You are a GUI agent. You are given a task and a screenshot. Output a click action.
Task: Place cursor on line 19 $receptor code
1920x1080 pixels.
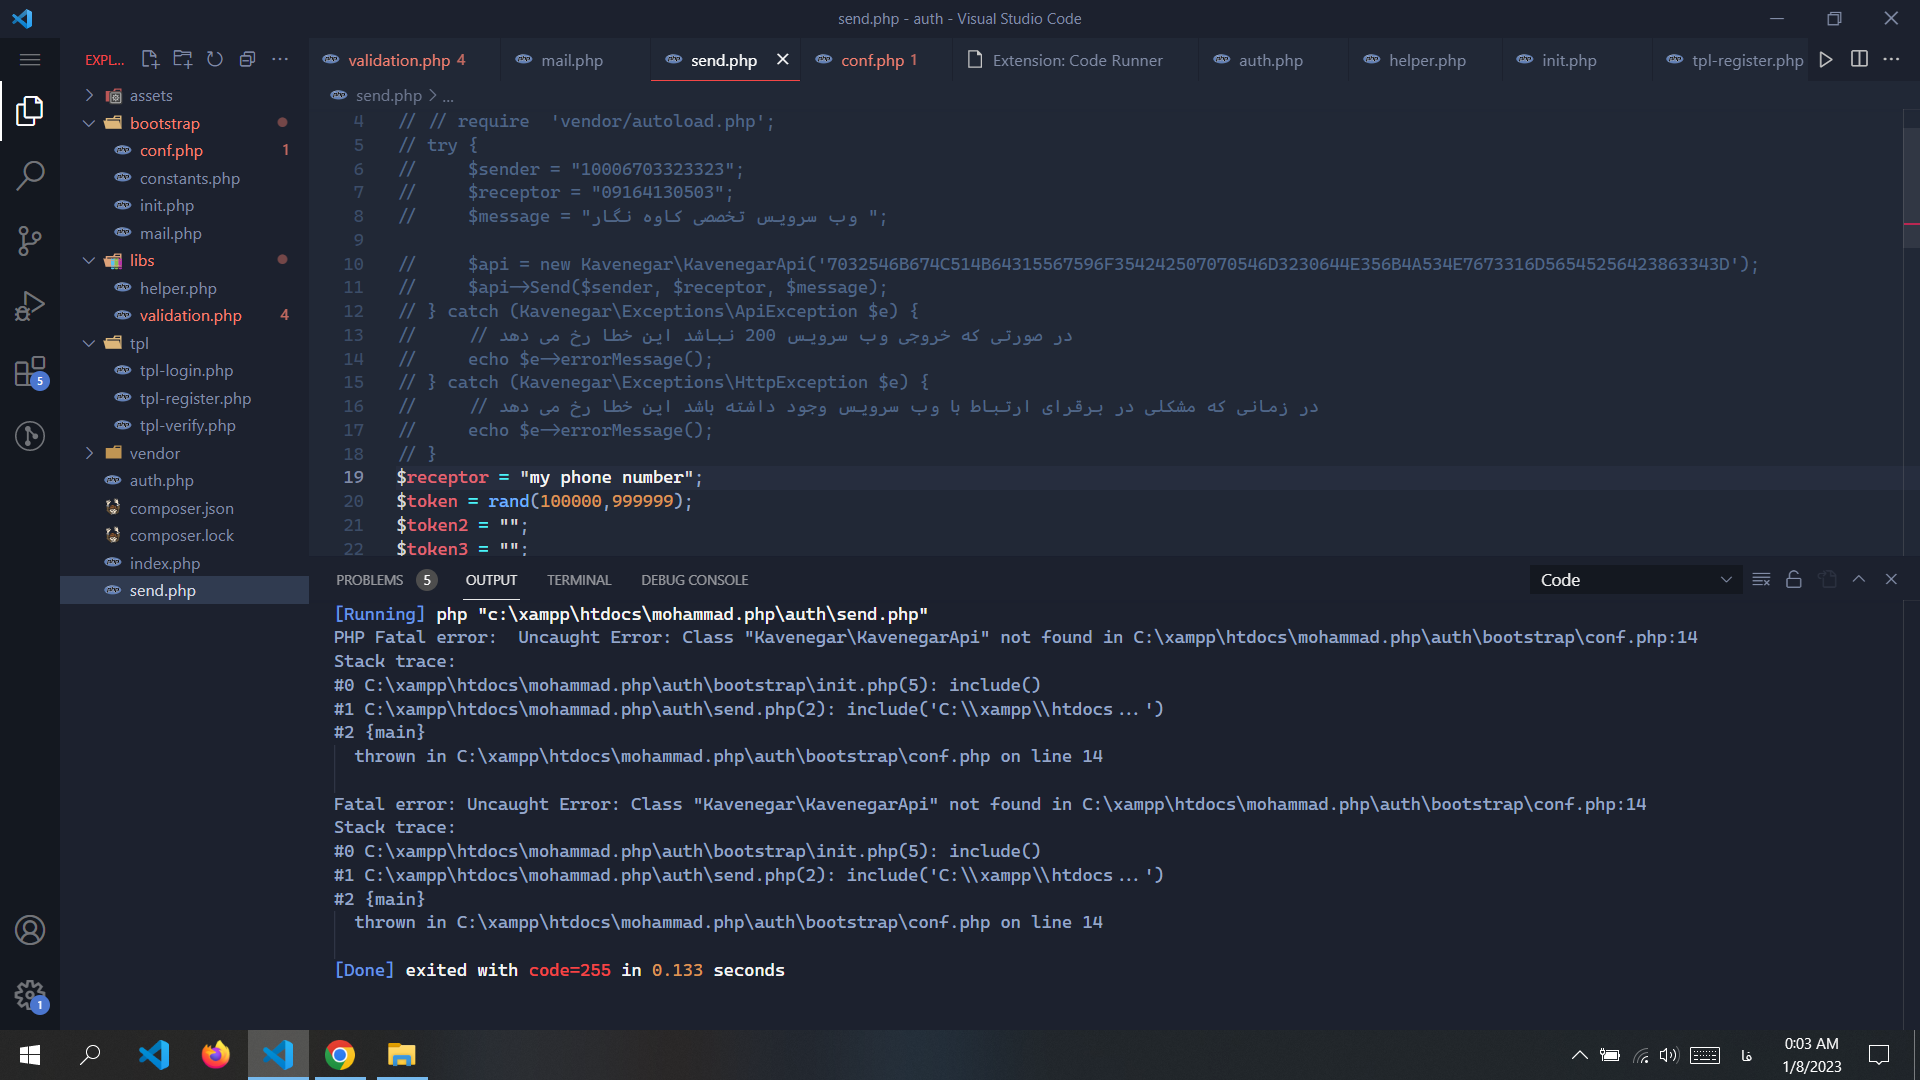(x=549, y=478)
